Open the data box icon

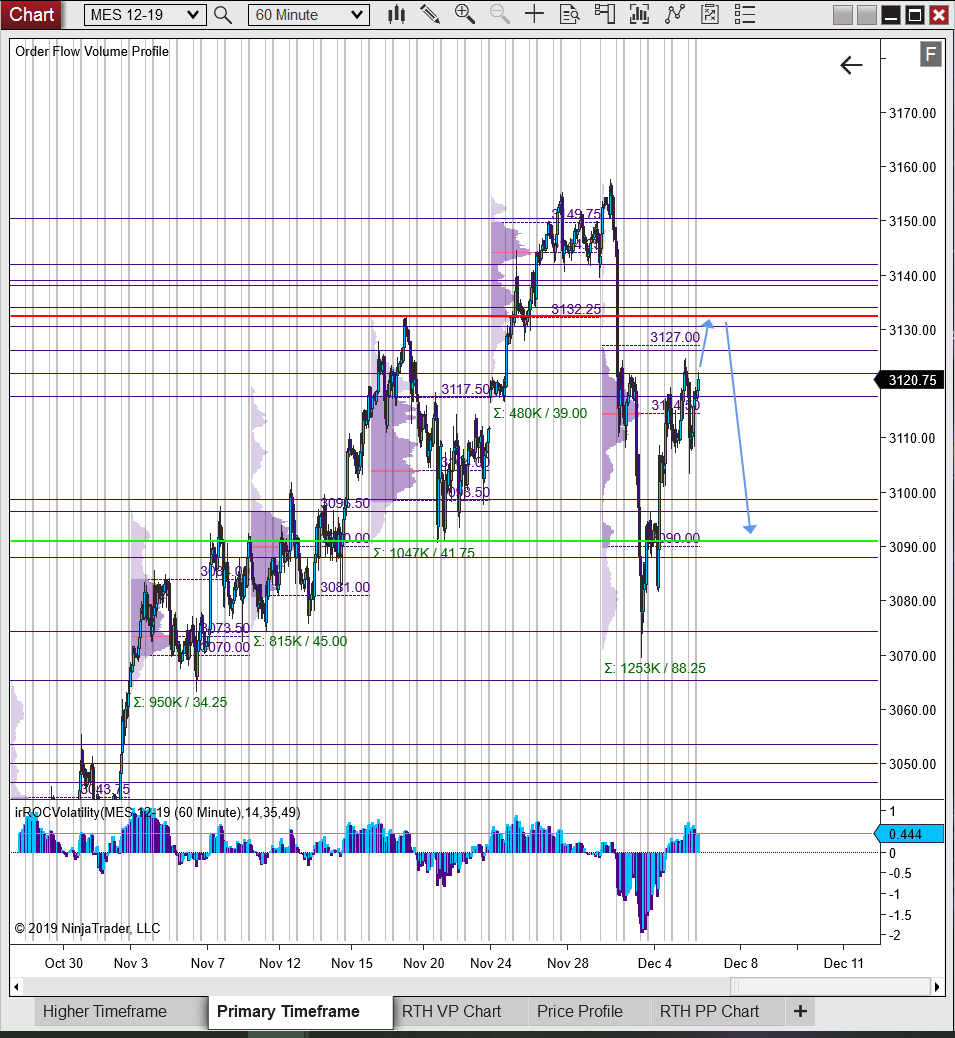[x=569, y=14]
